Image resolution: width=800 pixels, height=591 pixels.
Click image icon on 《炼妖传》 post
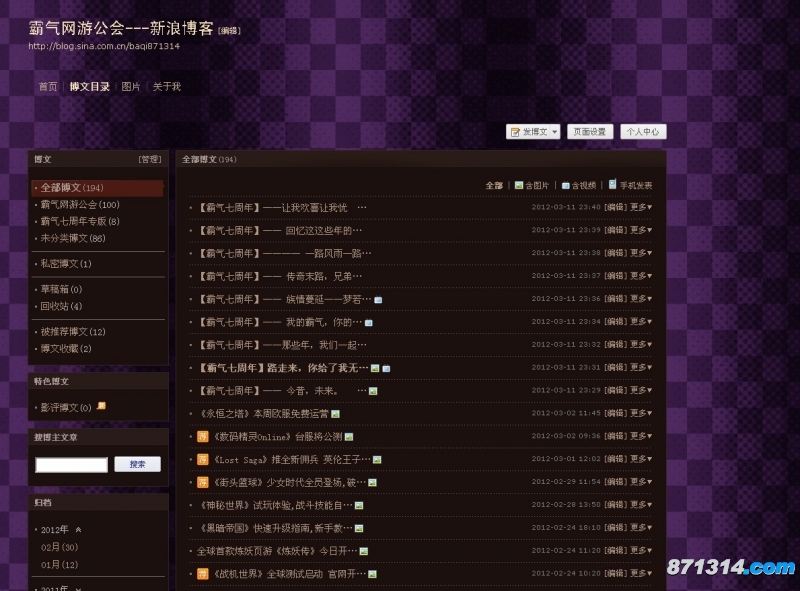coord(364,552)
